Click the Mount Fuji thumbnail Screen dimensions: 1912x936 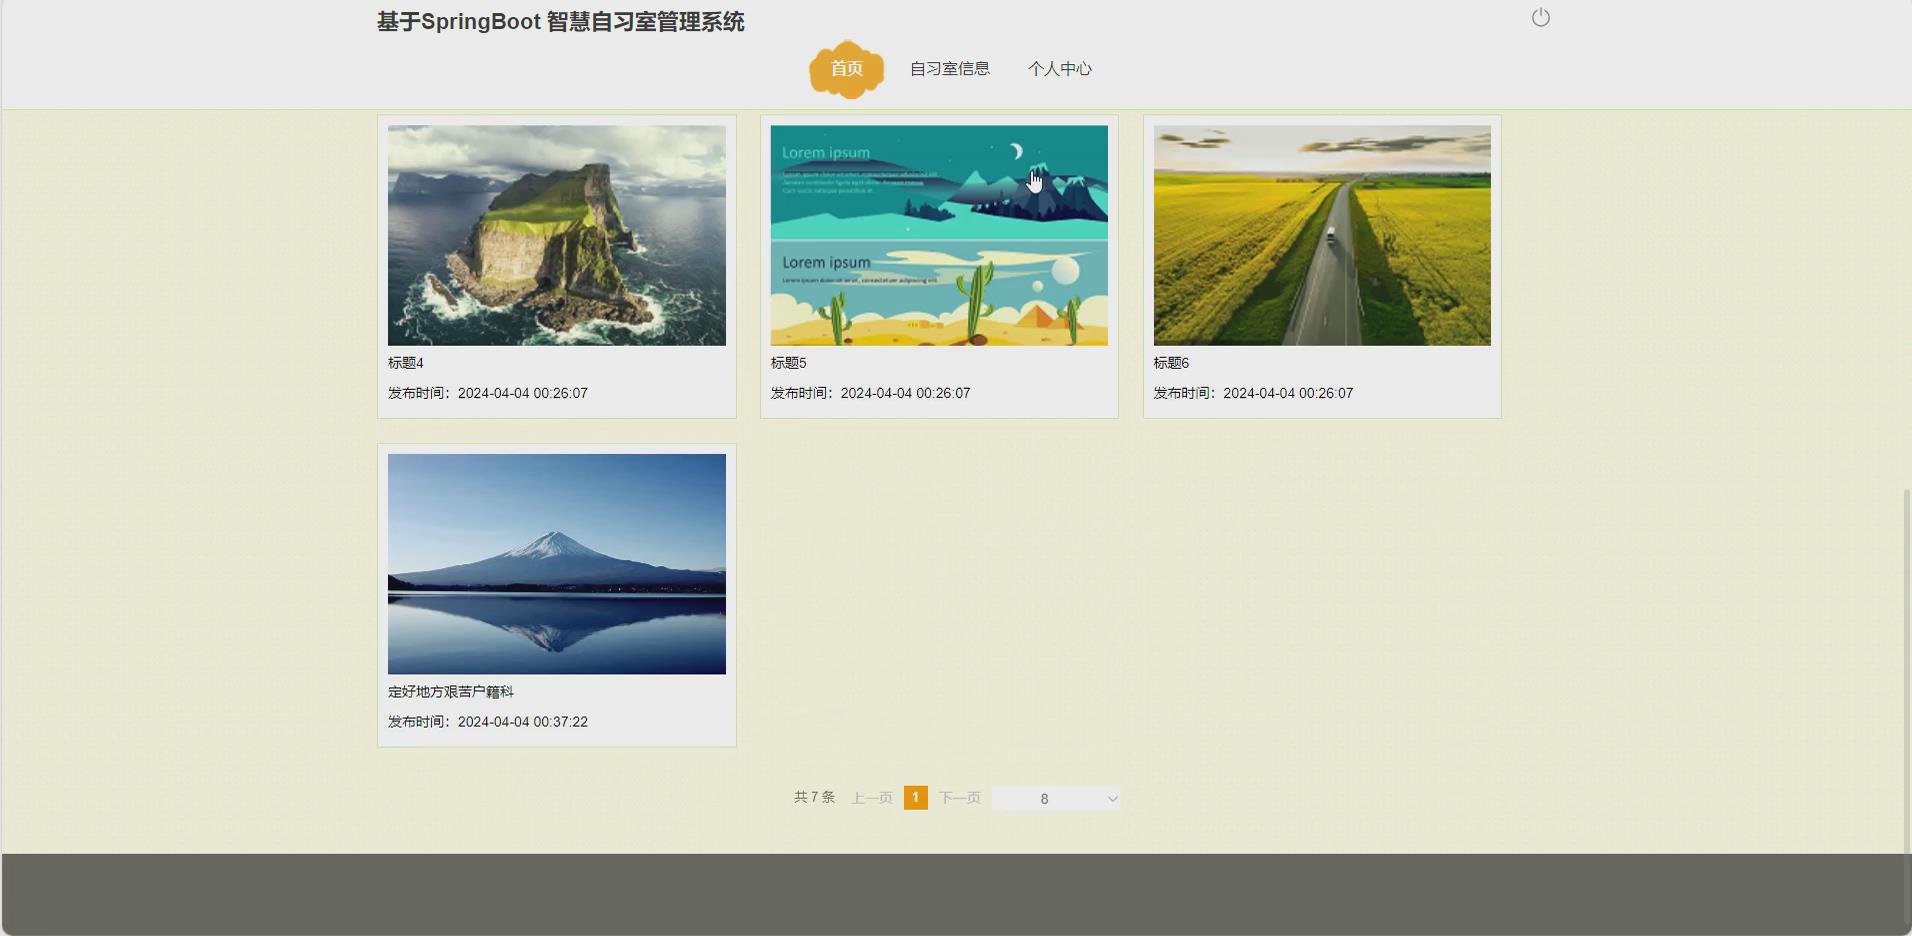point(556,563)
